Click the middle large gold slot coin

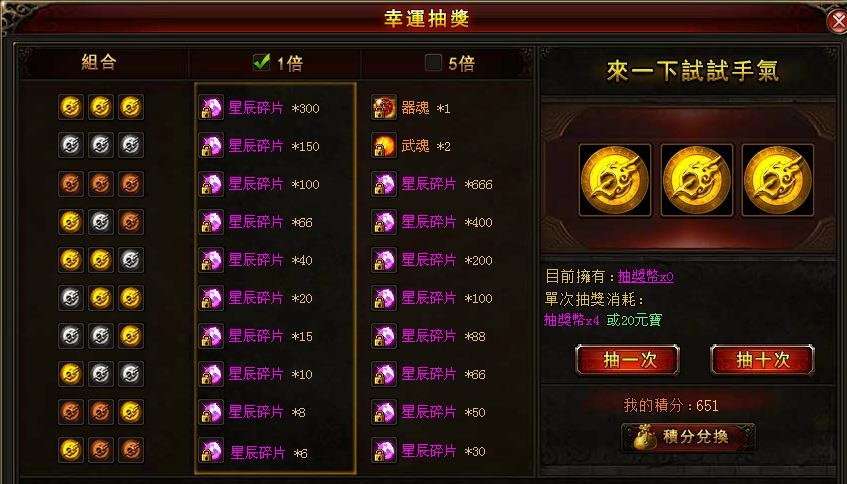tap(696, 180)
